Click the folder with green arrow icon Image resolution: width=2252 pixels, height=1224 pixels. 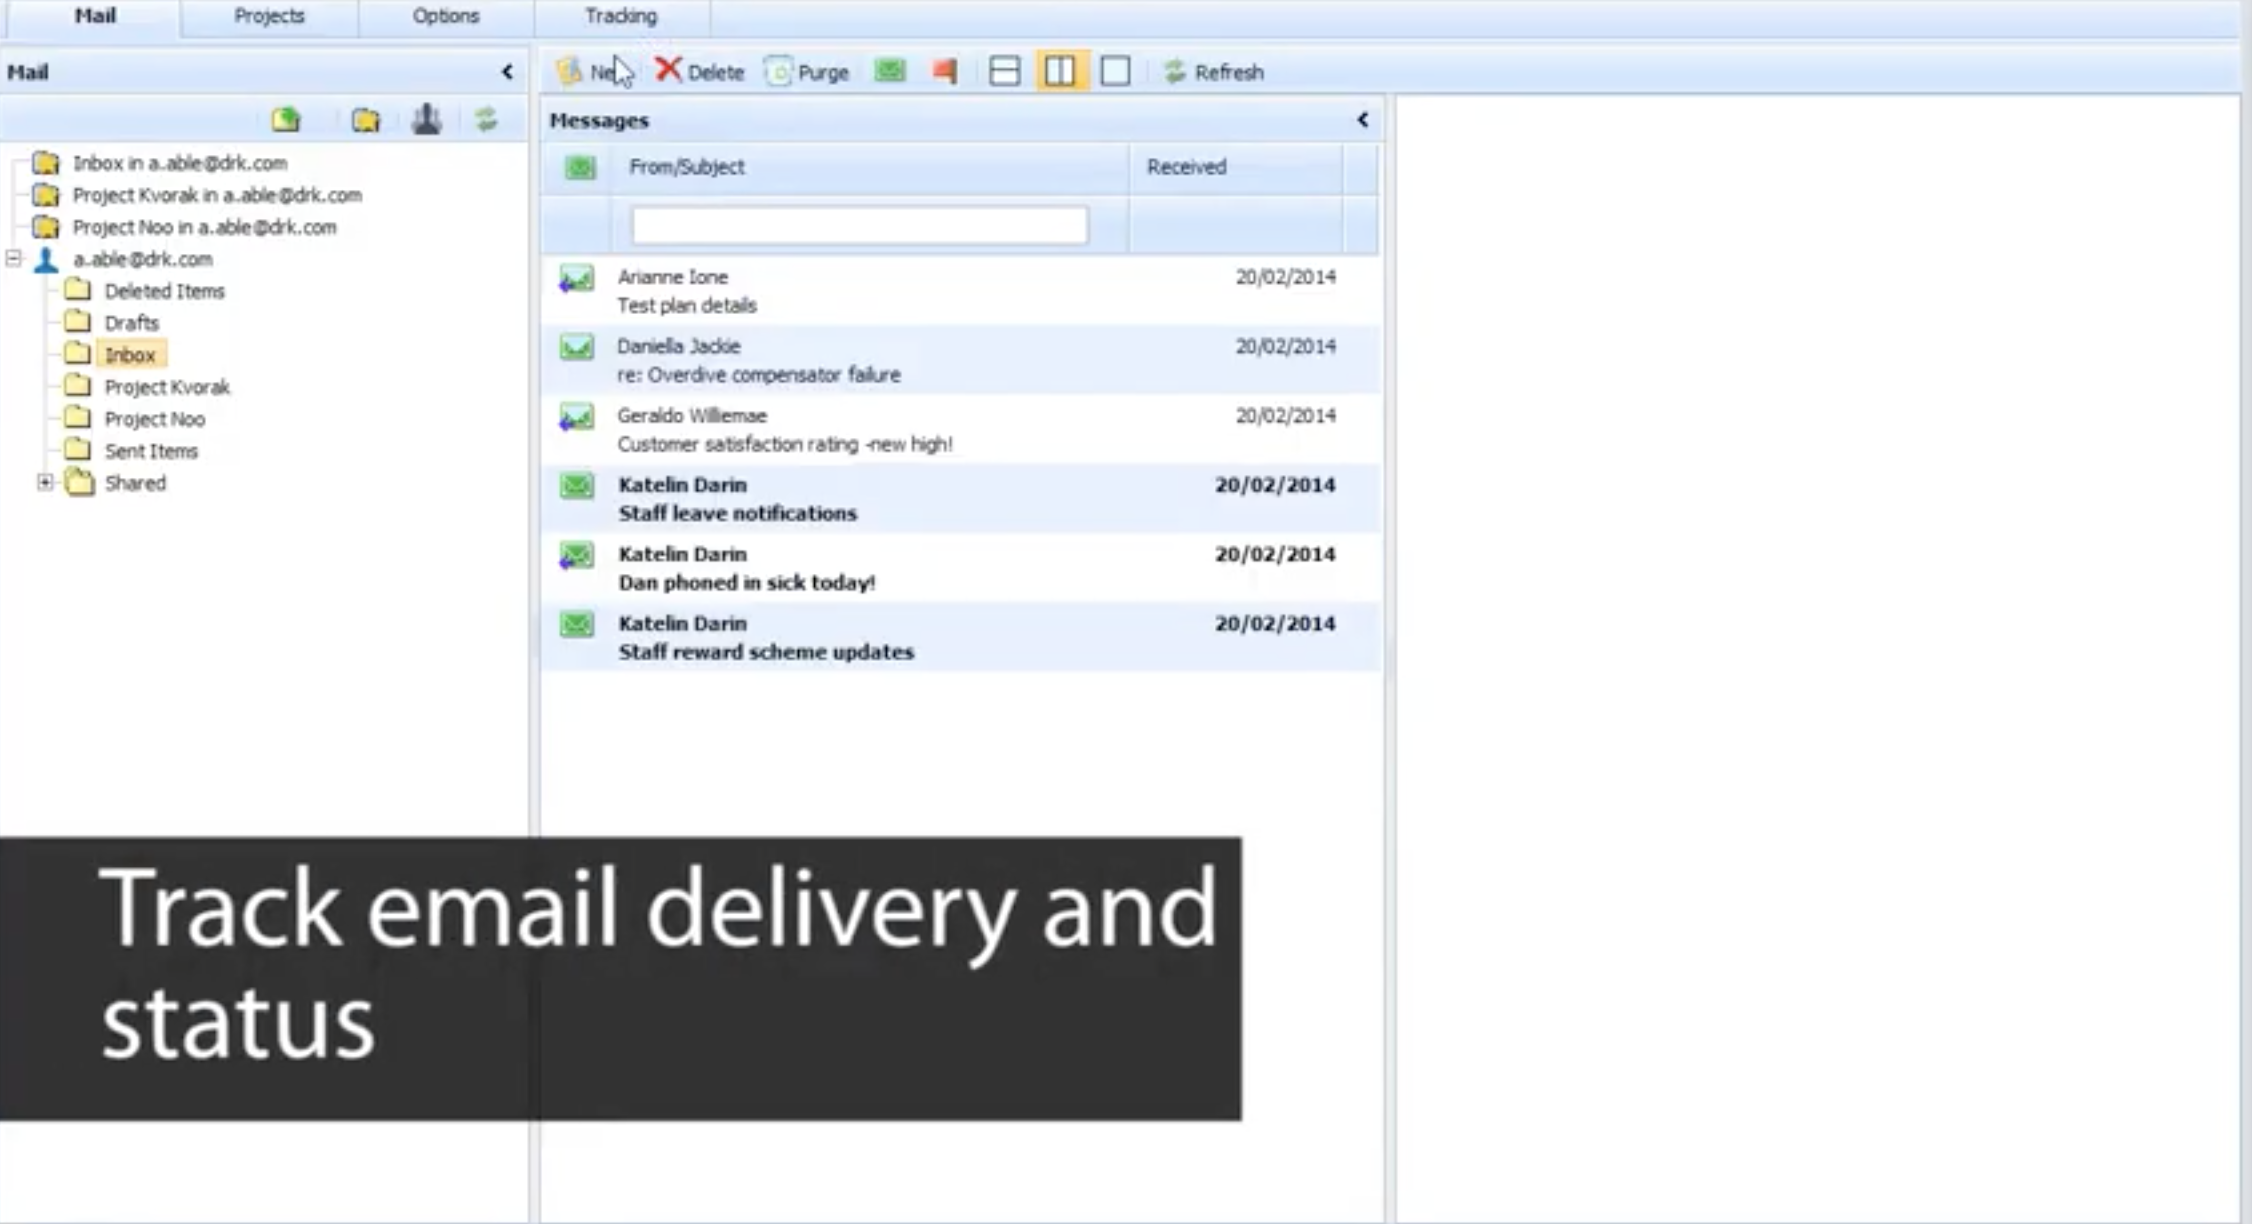pyautogui.click(x=286, y=120)
